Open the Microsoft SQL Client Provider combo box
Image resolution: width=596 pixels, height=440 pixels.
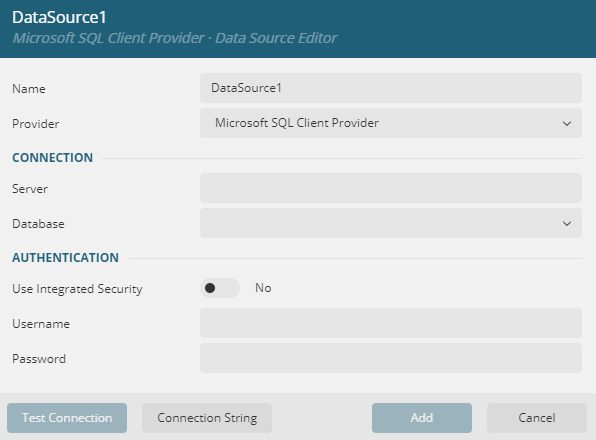[391, 123]
